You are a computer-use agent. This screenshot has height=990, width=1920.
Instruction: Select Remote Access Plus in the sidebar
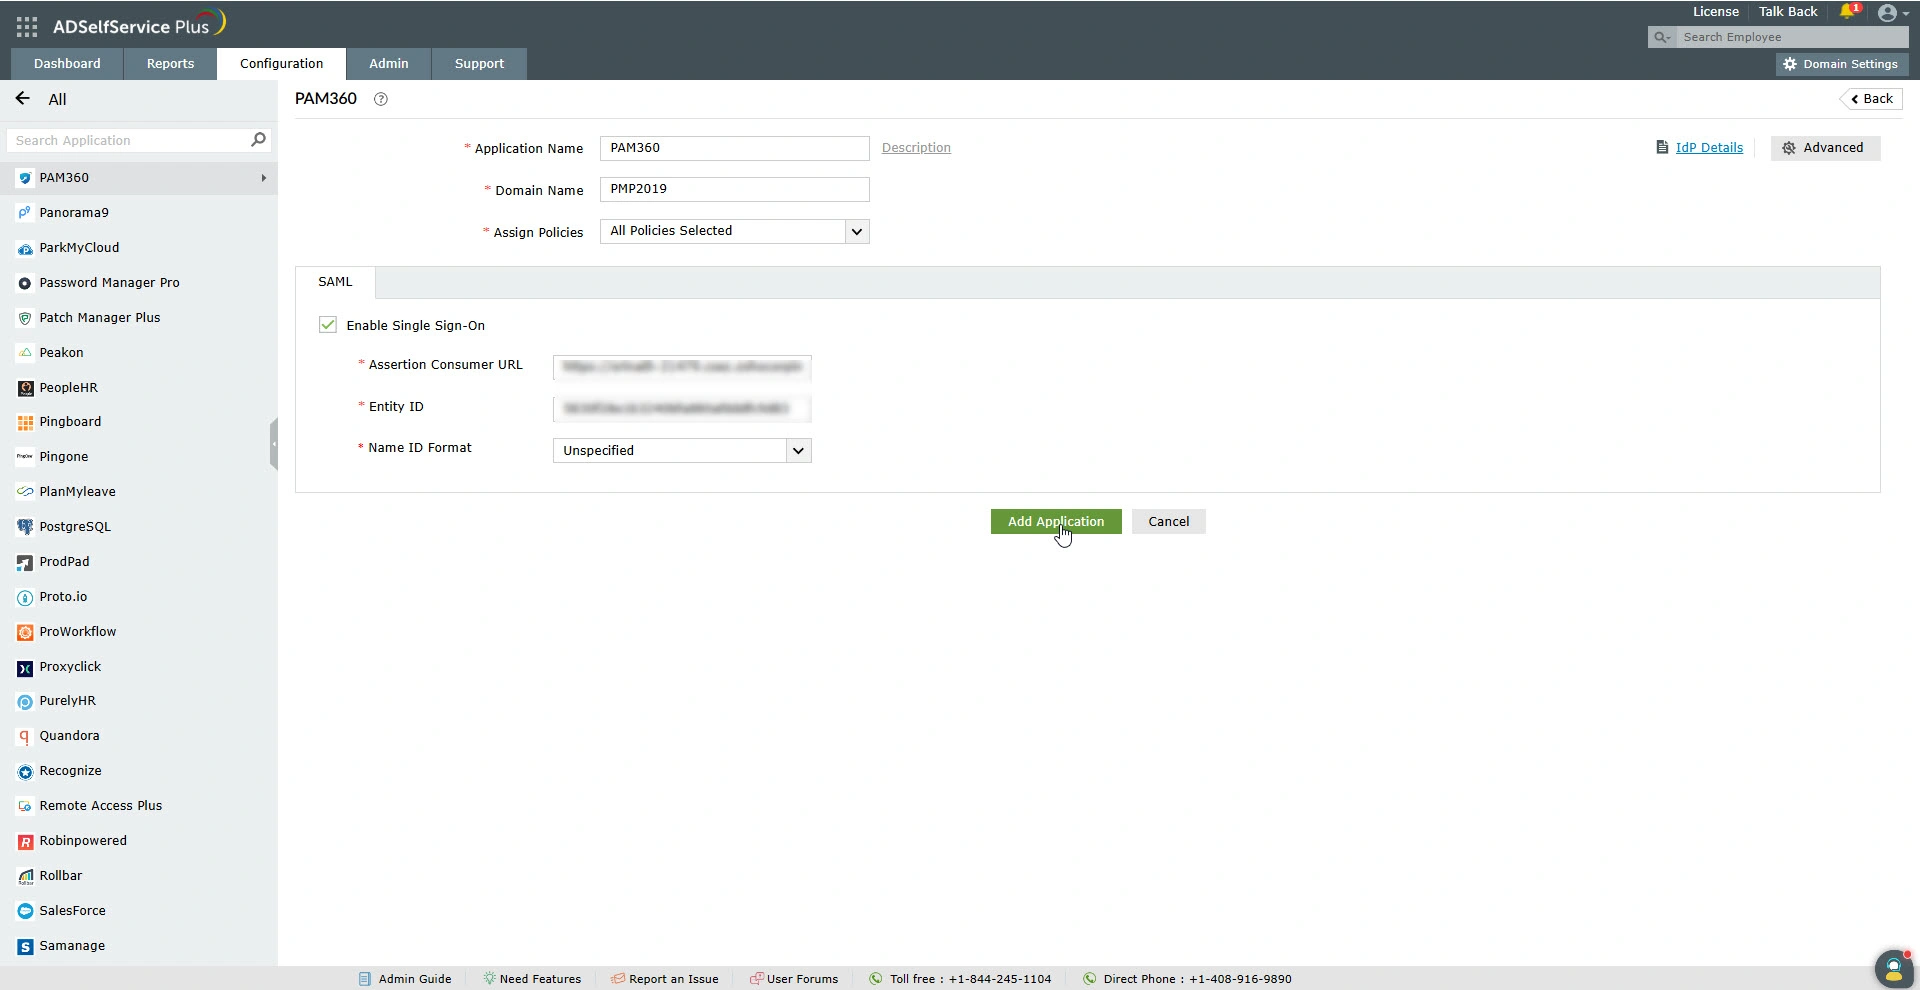click(x=100, y=806)
